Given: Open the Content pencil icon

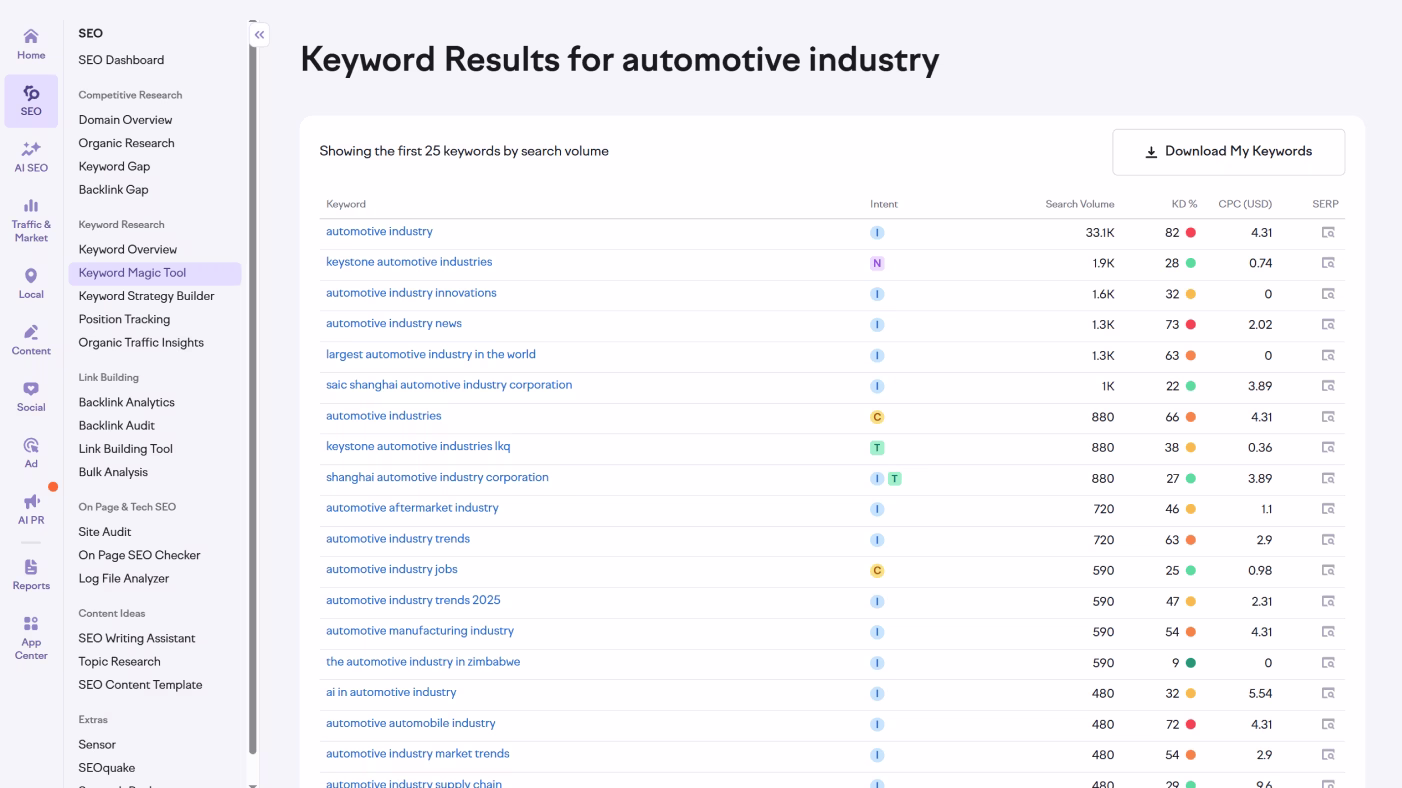Looking at the screenshot, I should tap(31, 333).
